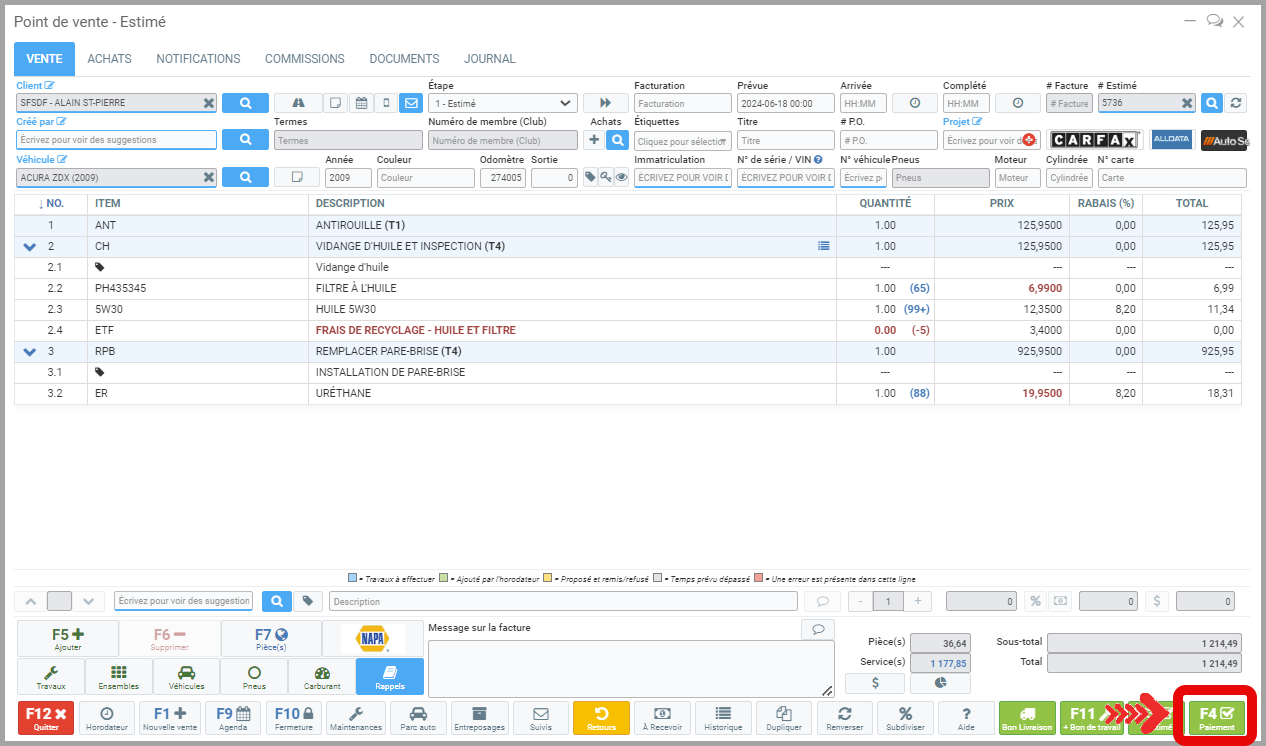This screenshot has height=746, width=1266.
Task: Open the Historique list icon
Action: click(723, 718)
